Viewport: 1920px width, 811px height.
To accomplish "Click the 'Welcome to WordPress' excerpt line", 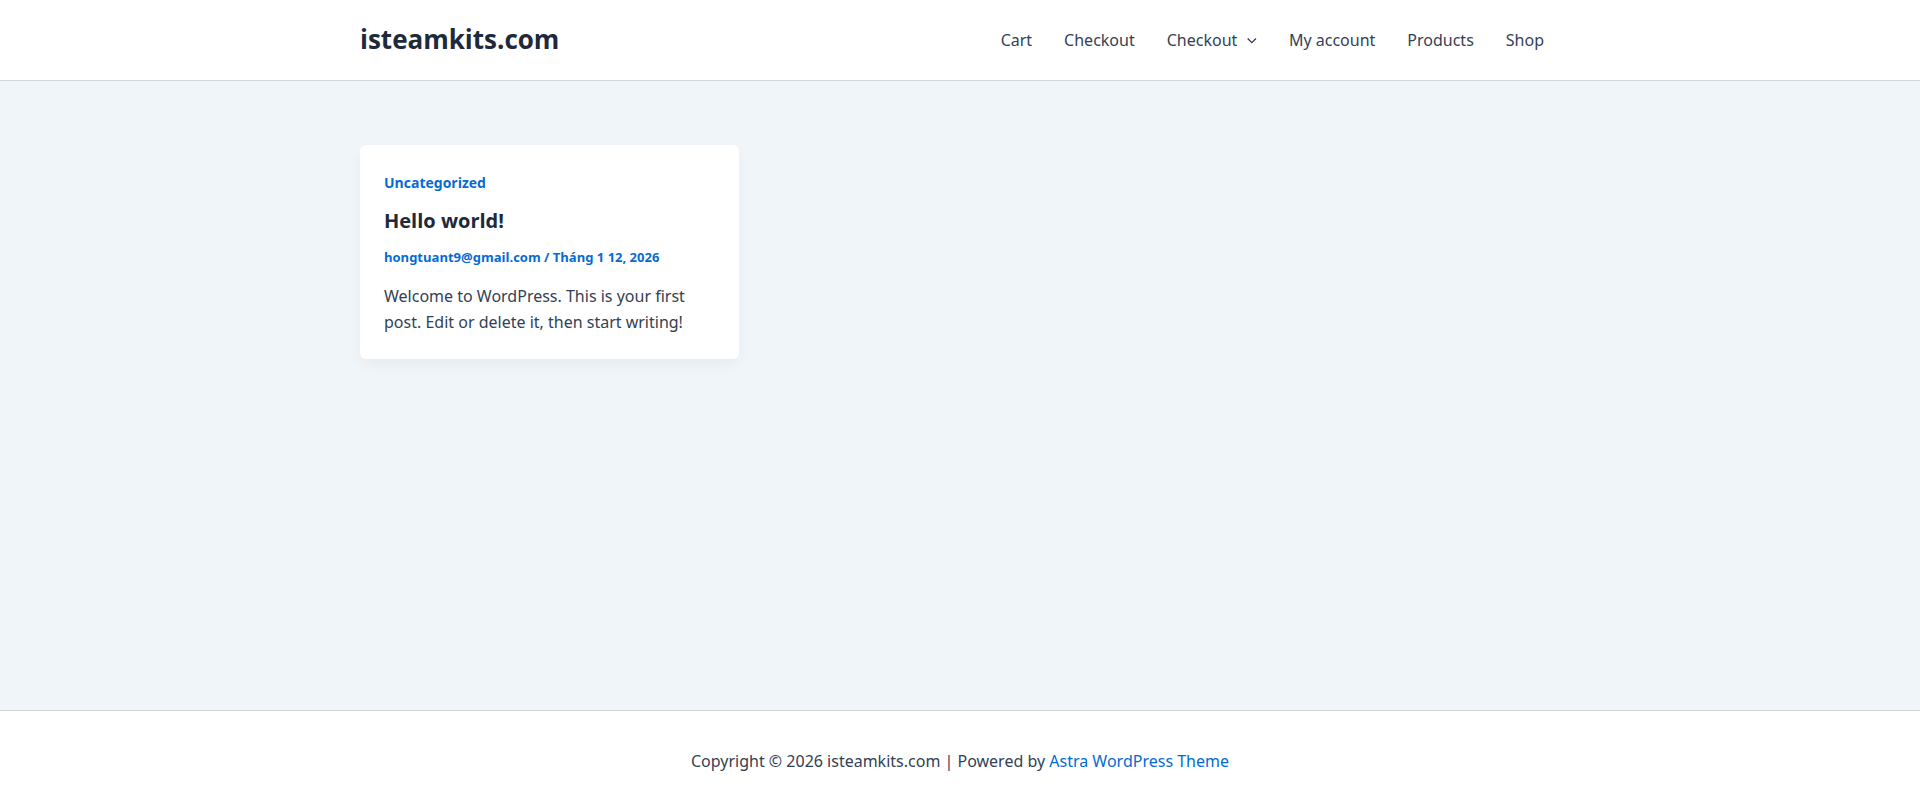I will [533, 297].
